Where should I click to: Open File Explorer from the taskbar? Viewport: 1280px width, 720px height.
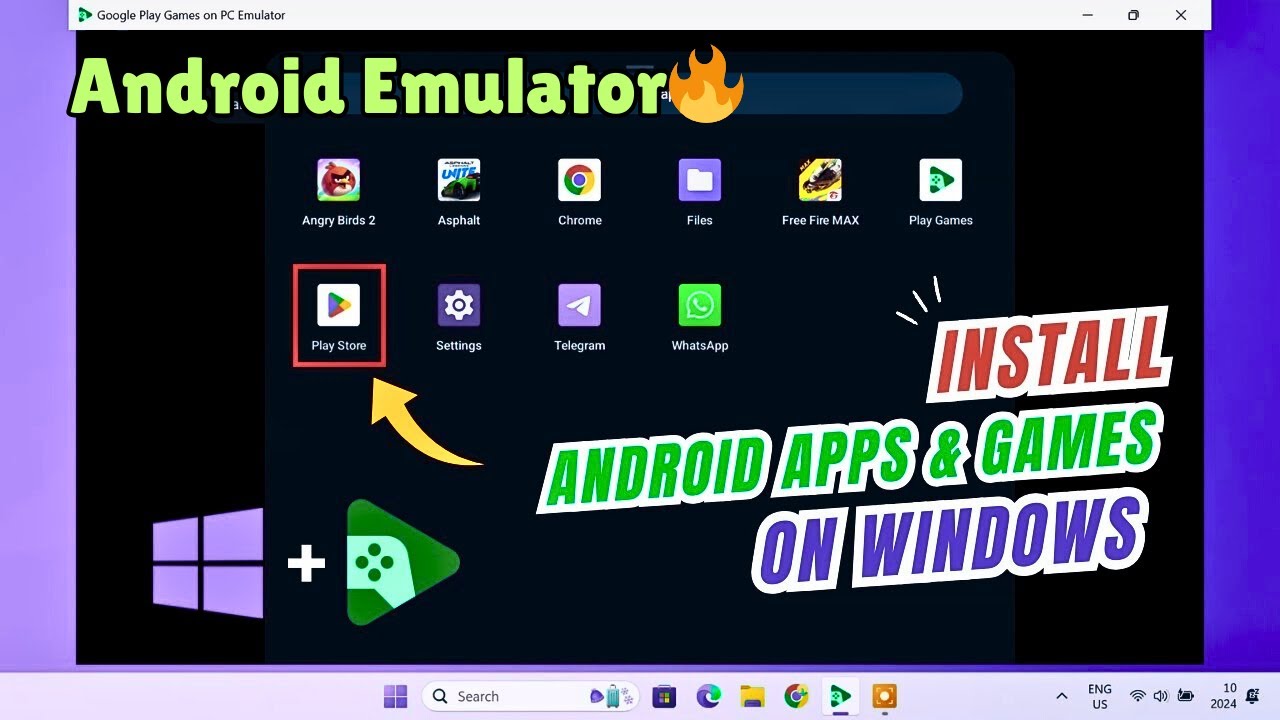752,696
